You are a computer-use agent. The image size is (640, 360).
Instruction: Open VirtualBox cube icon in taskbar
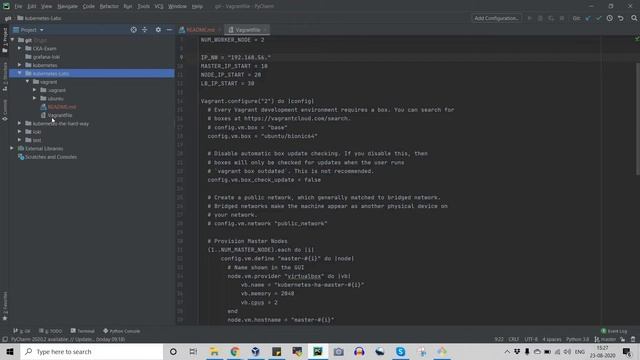[x=256, y=351]
